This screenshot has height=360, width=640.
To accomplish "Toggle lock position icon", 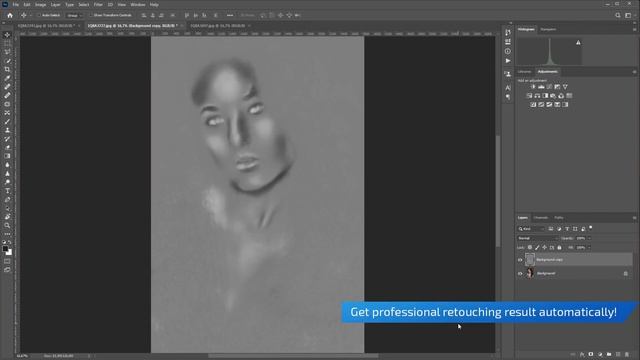I will pyautogui.click(x=544, y=247).
